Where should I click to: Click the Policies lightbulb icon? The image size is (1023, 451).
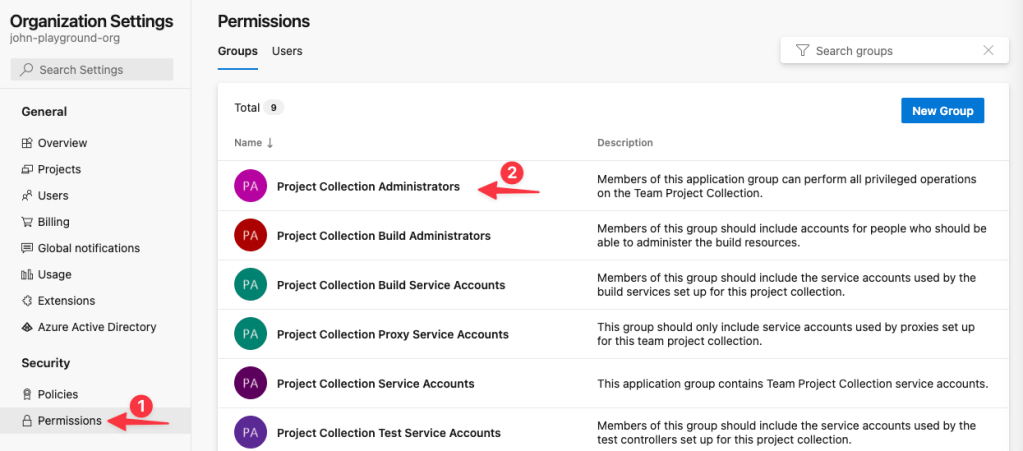coord(27,394)
